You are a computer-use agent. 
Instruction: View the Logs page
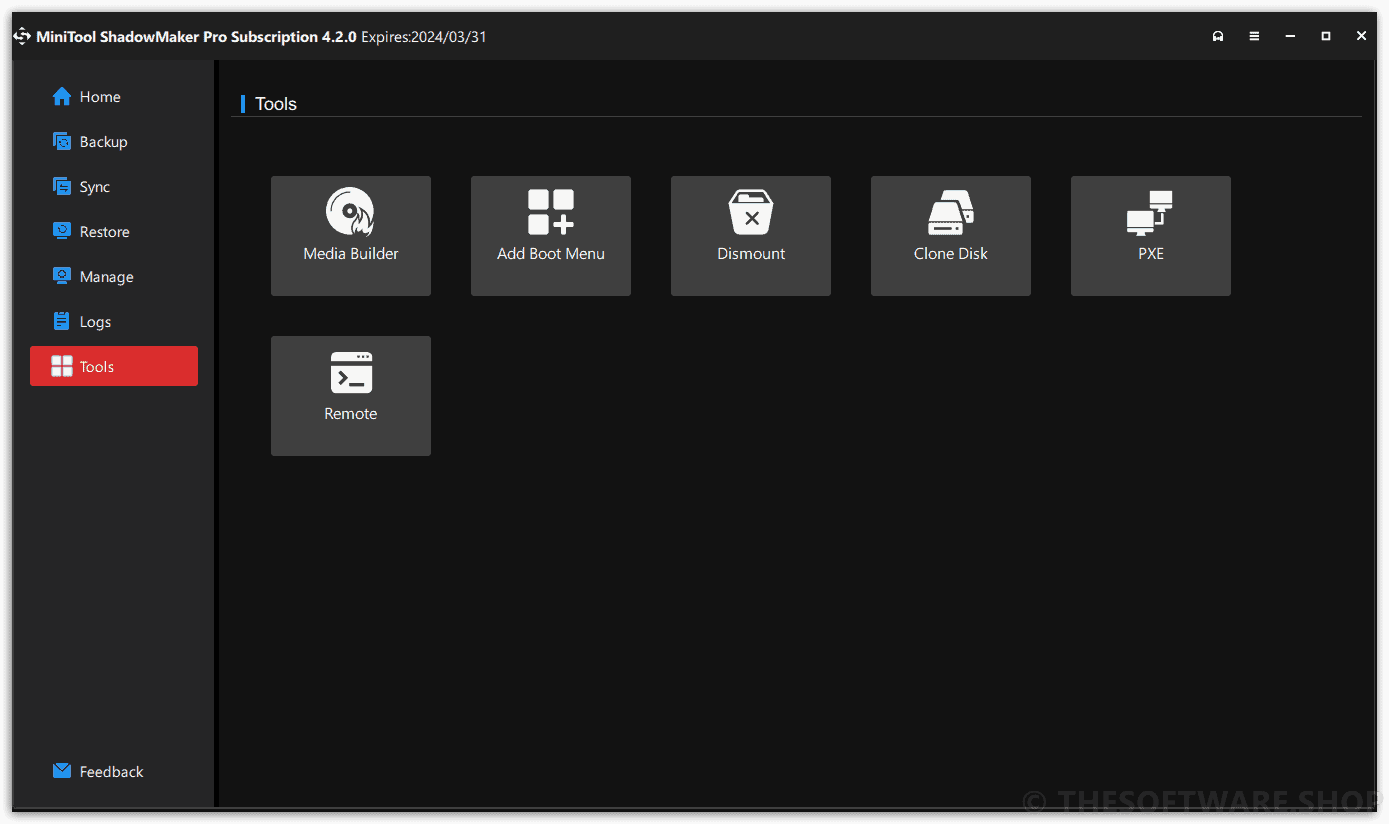[114, 322]
